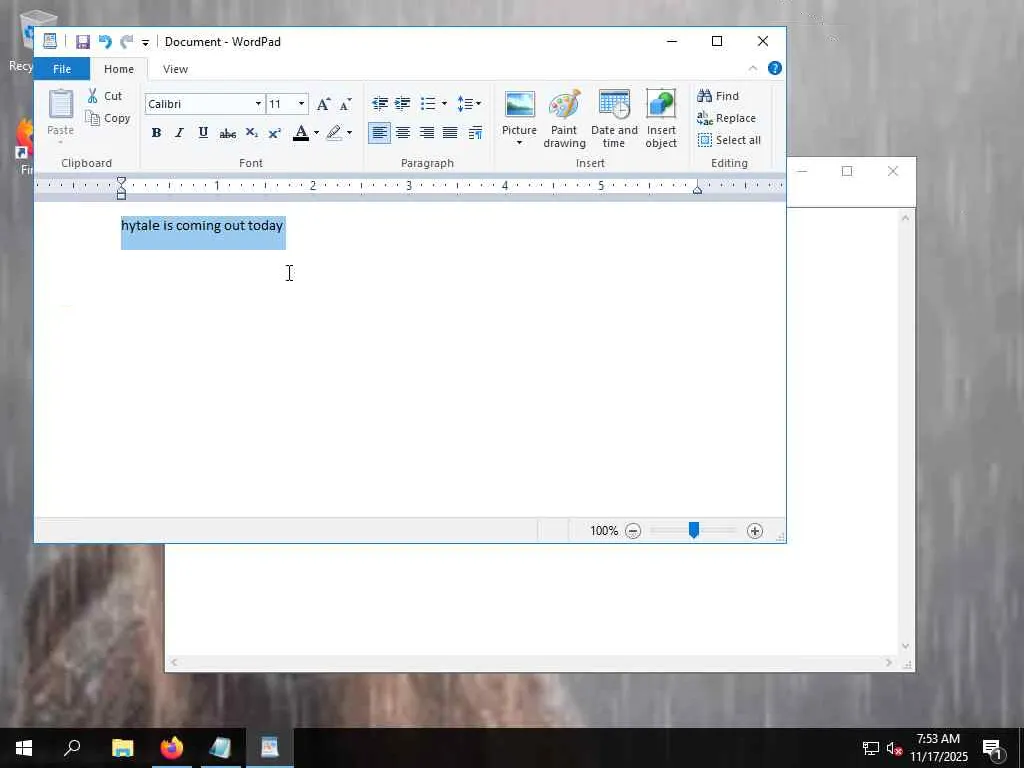
Task: Click Insert object
Action: click(661, 119)
